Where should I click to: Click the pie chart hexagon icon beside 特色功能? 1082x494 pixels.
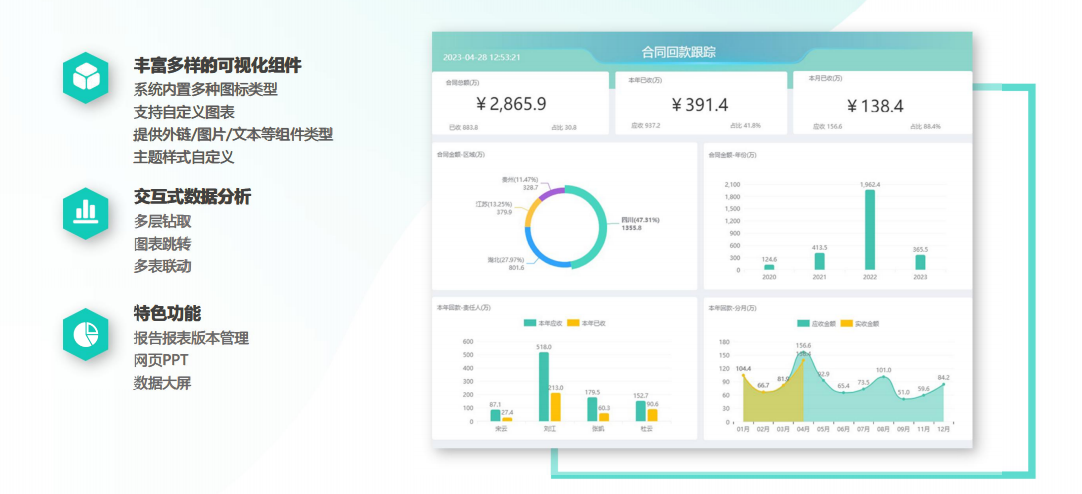[x=86, y=335]
